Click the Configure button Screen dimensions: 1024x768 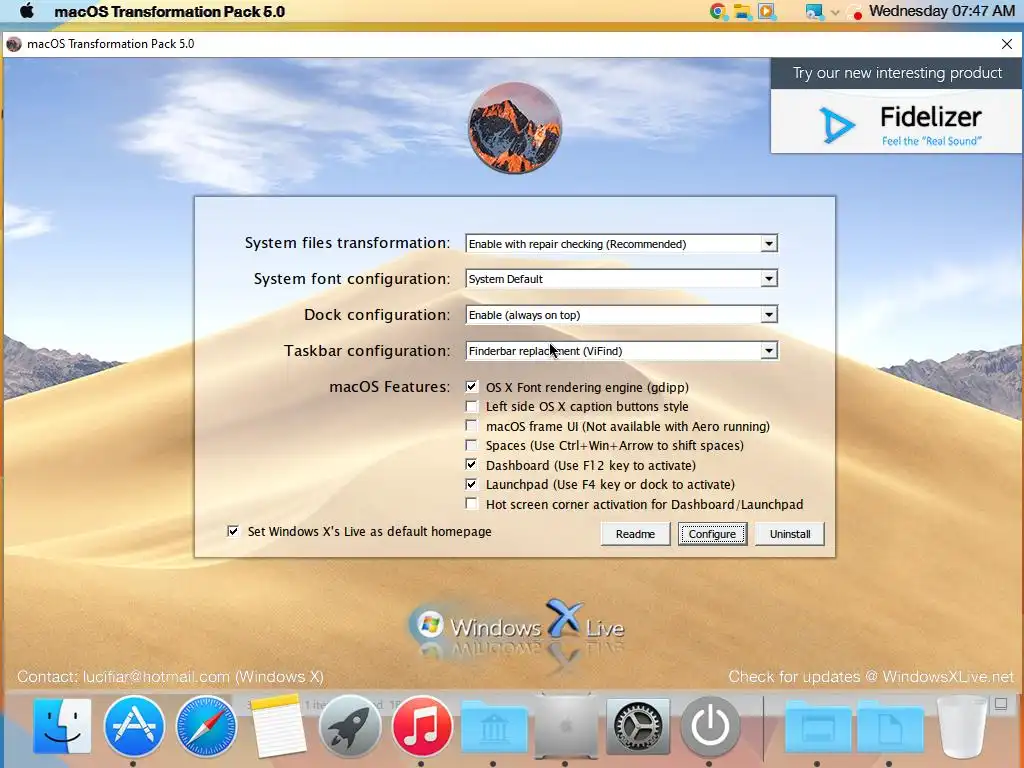[712, 534]
